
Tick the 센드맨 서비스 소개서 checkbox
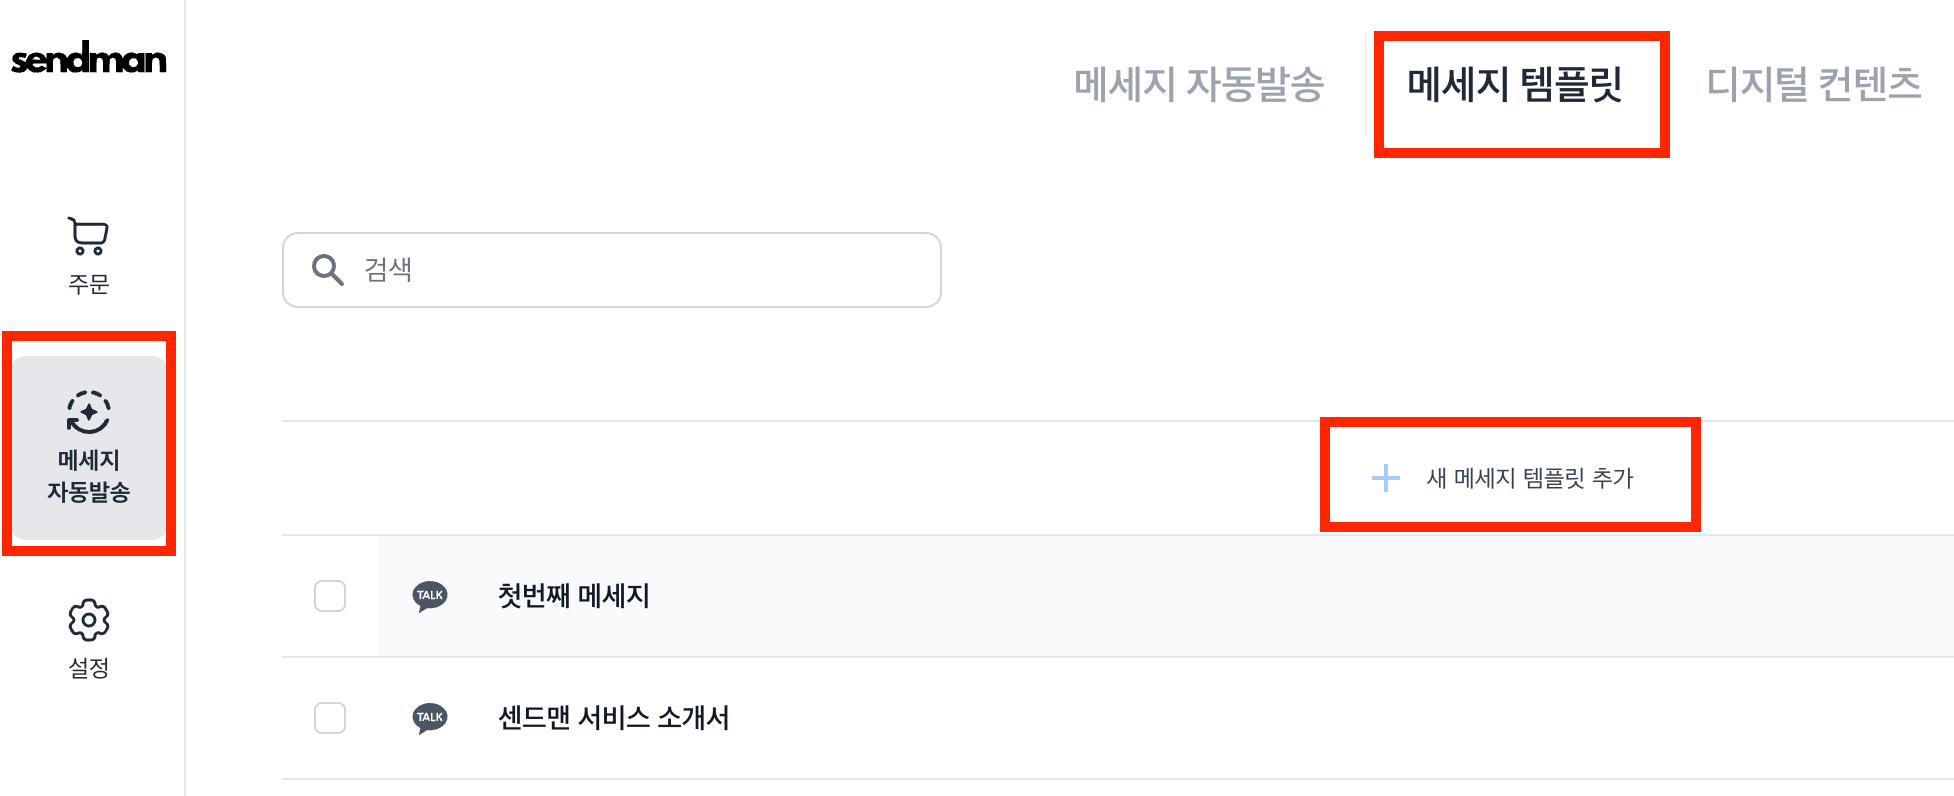tap(330, 718)
